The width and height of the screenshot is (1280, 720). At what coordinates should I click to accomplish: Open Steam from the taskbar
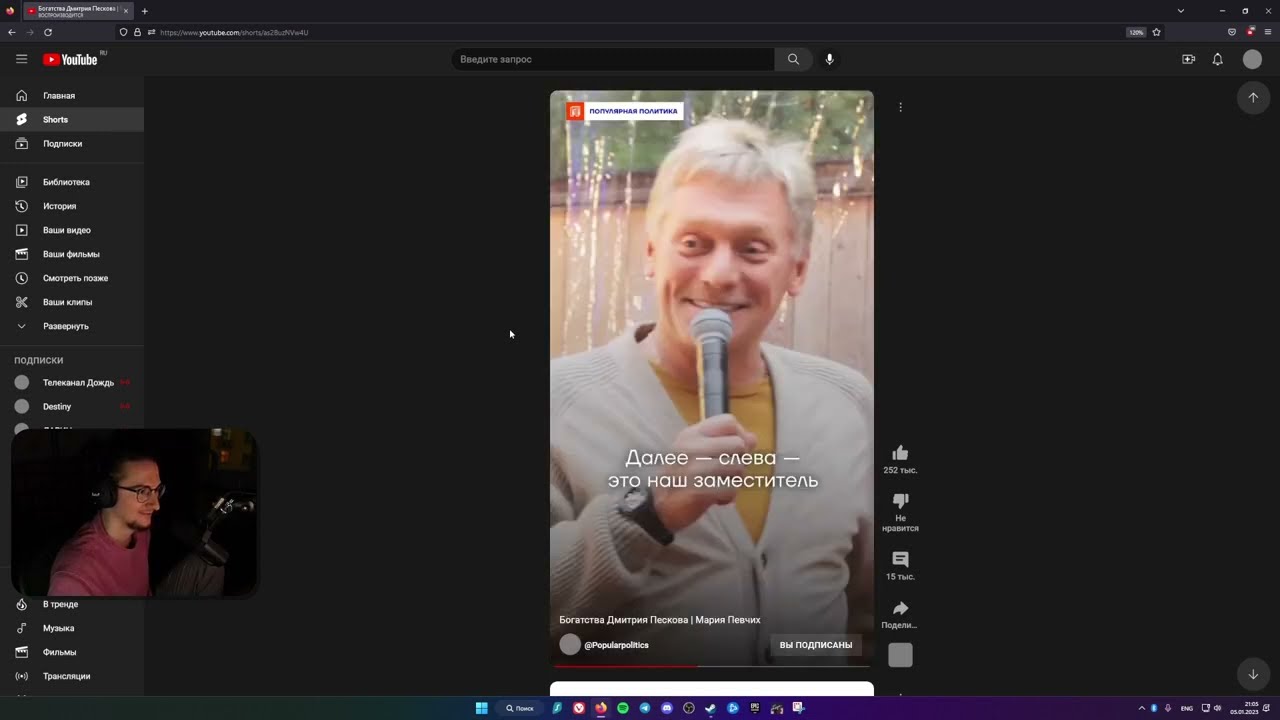pos(711,708)
